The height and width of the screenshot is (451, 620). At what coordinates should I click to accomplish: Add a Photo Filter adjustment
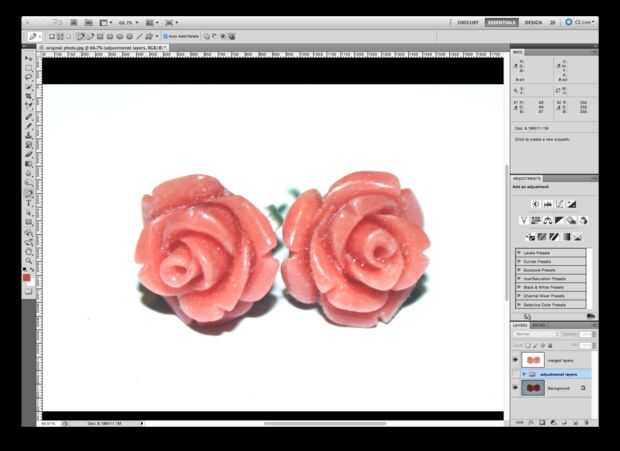[x=571, y=220]
